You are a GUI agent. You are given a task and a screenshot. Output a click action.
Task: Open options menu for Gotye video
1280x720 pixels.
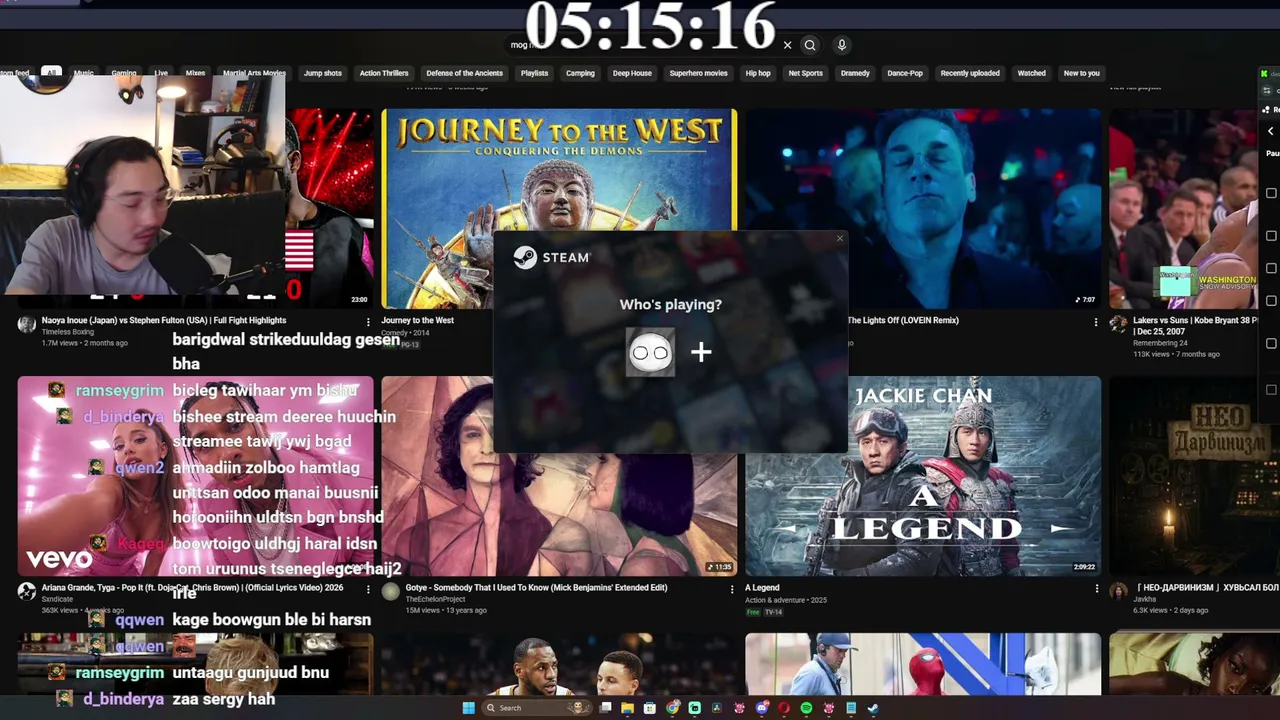(x=732, y=589)
